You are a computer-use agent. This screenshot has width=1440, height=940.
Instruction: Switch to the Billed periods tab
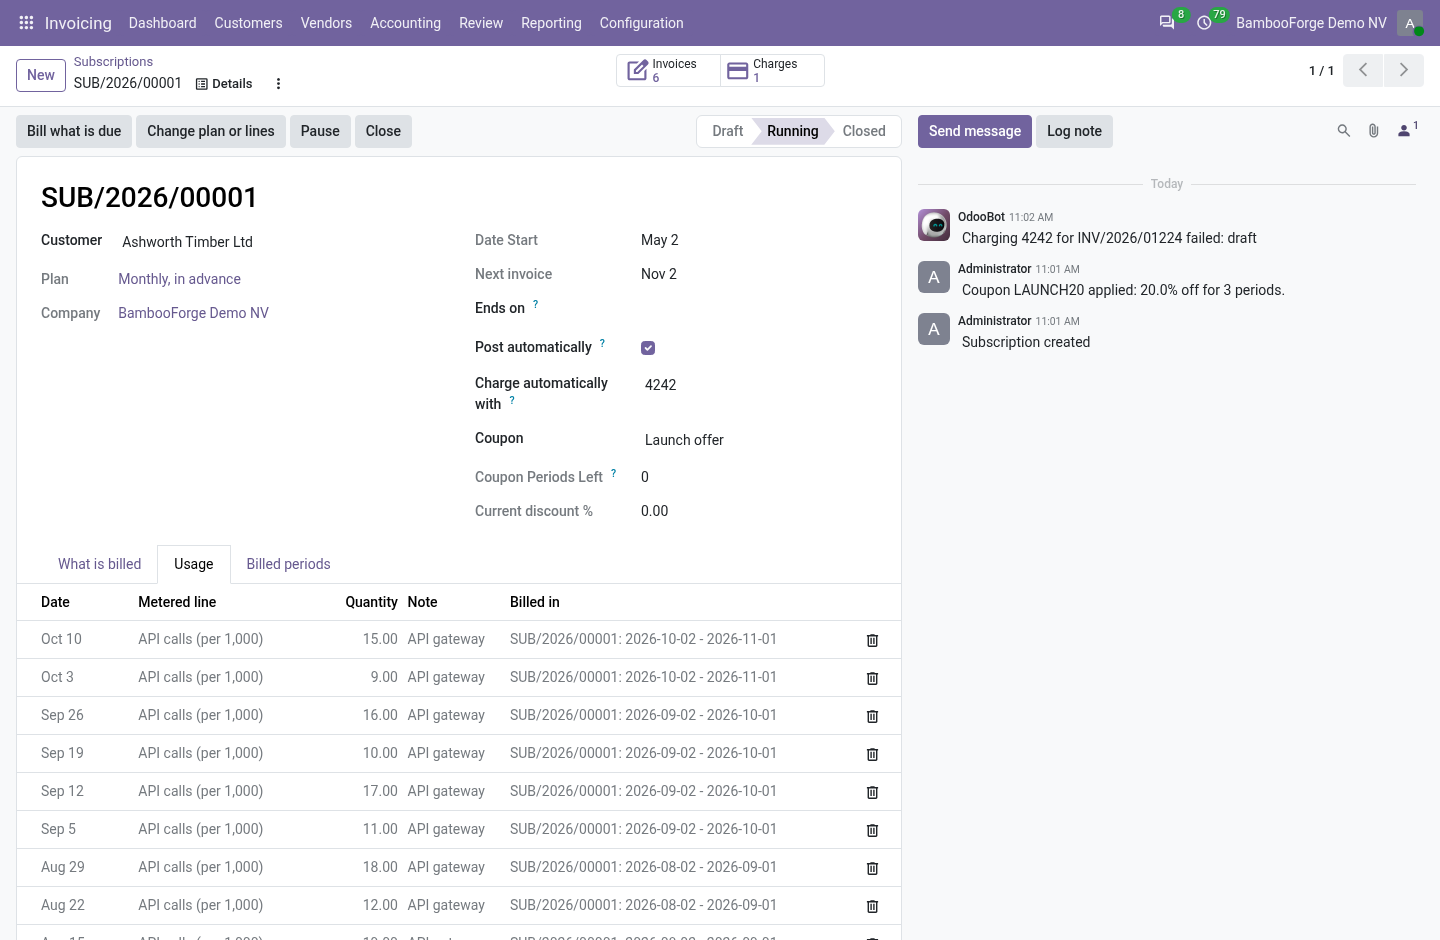coord(288,564)
